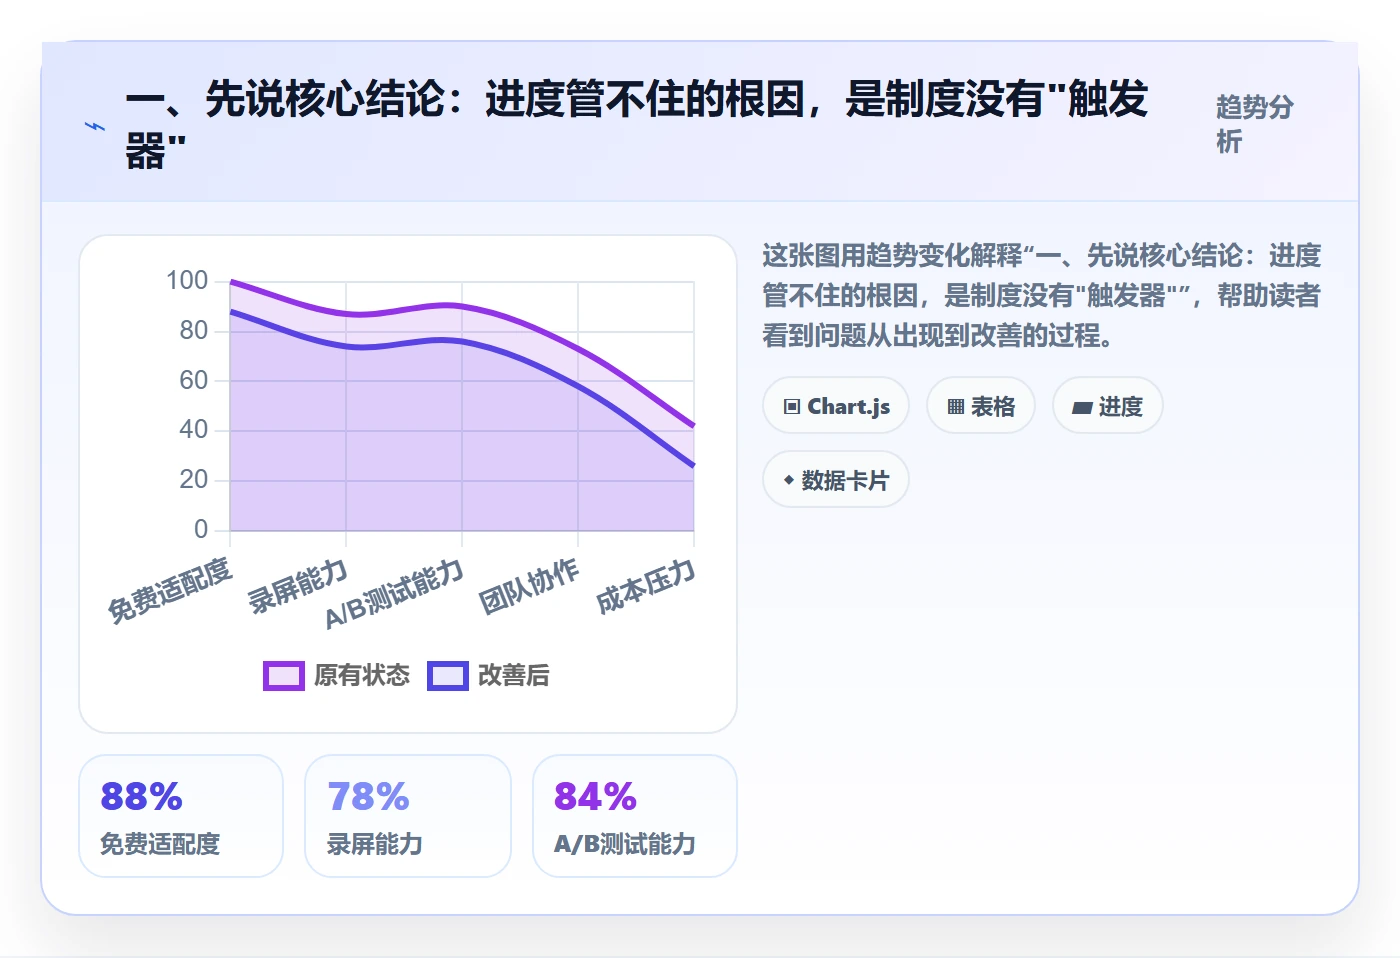The image size is (1400, 958).
Task: Select the Chart.js tag
Action: 836,406
